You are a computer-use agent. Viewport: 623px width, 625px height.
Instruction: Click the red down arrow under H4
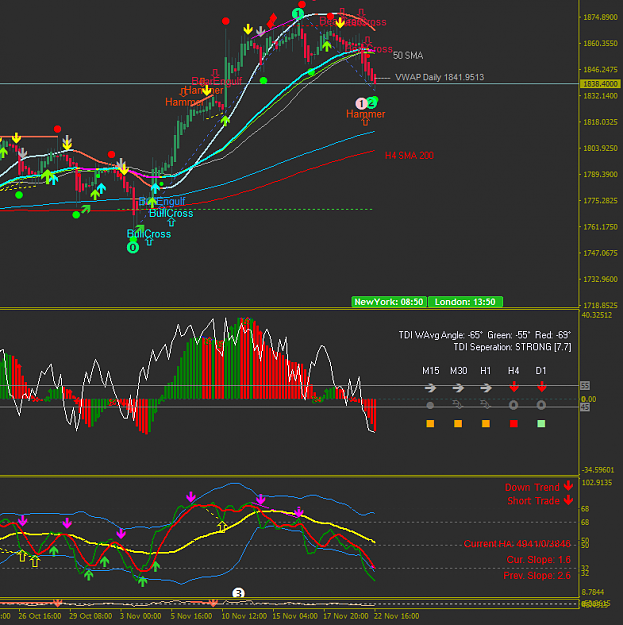[x=514, y=386]
